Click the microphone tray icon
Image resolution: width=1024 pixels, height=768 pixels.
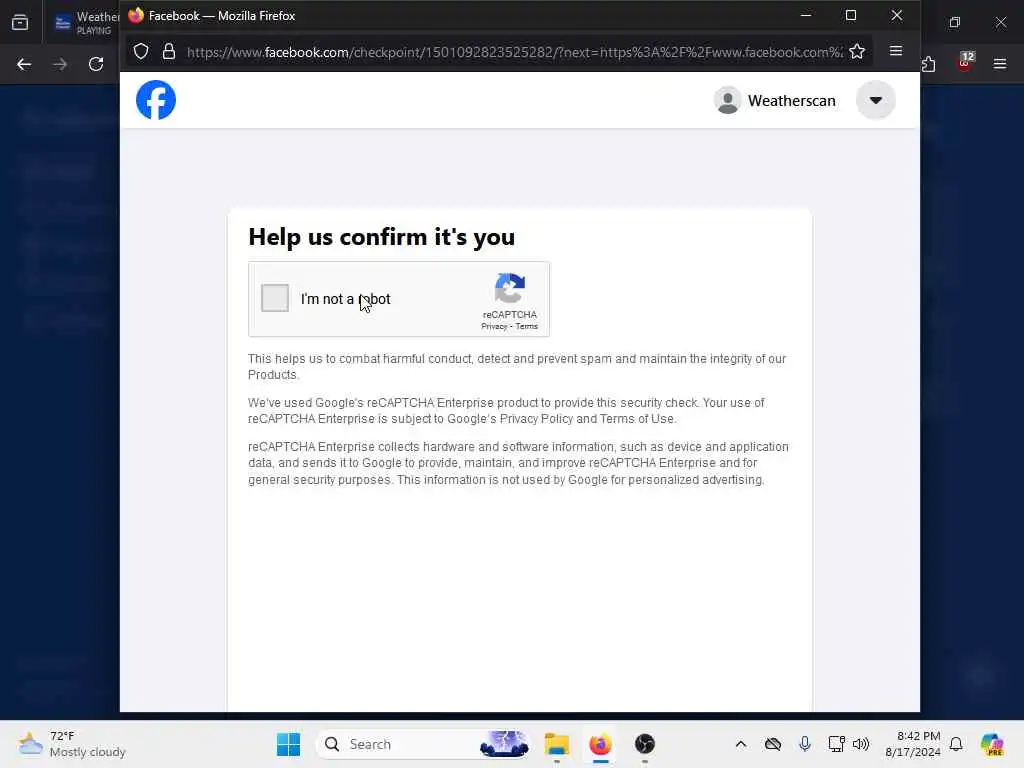805,744
